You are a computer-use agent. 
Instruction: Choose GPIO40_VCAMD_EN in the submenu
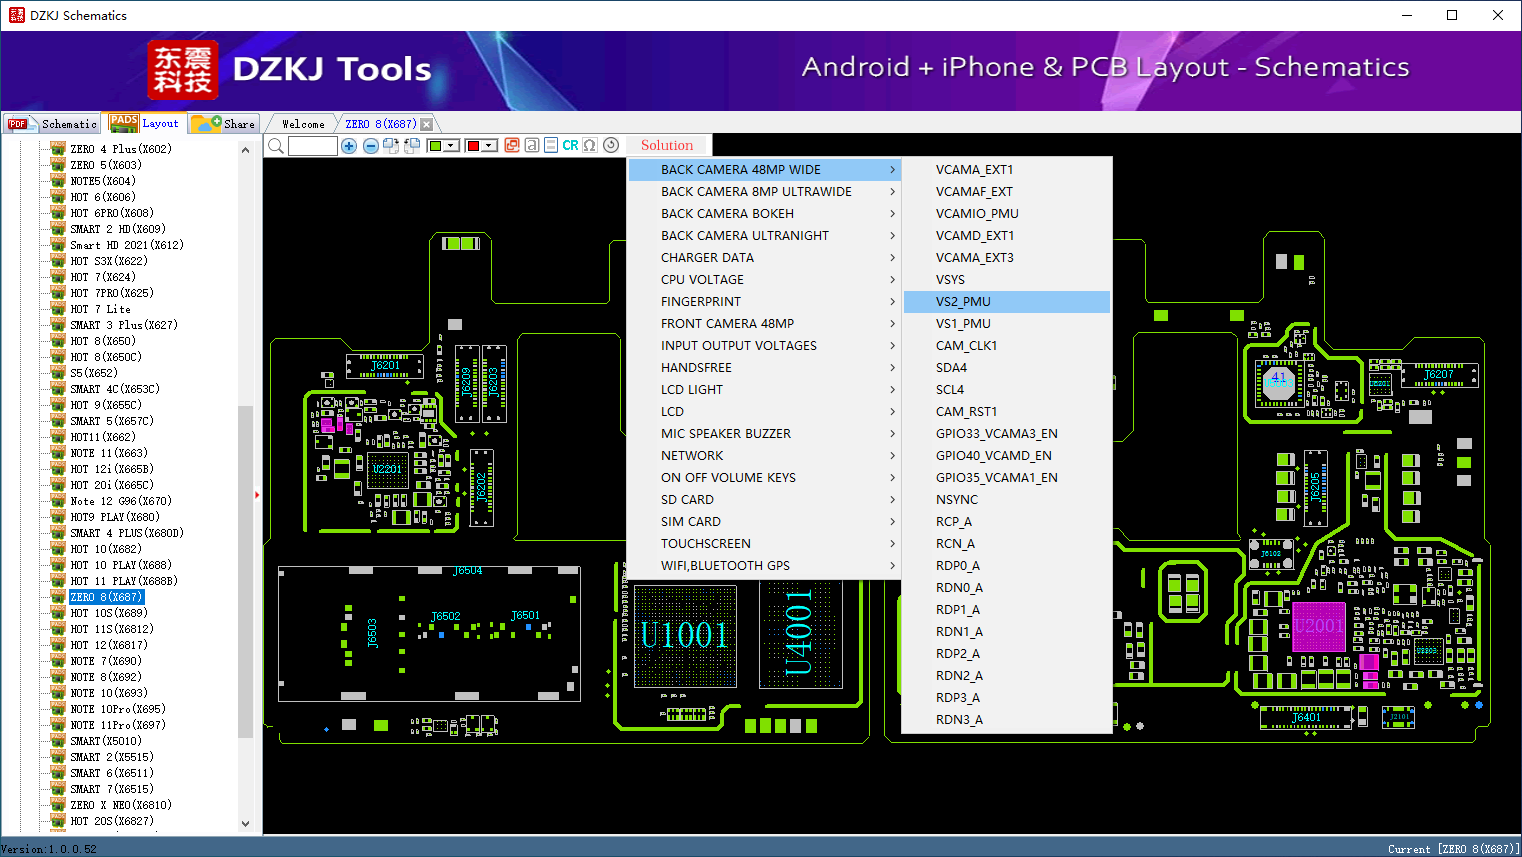(1007, 456)
